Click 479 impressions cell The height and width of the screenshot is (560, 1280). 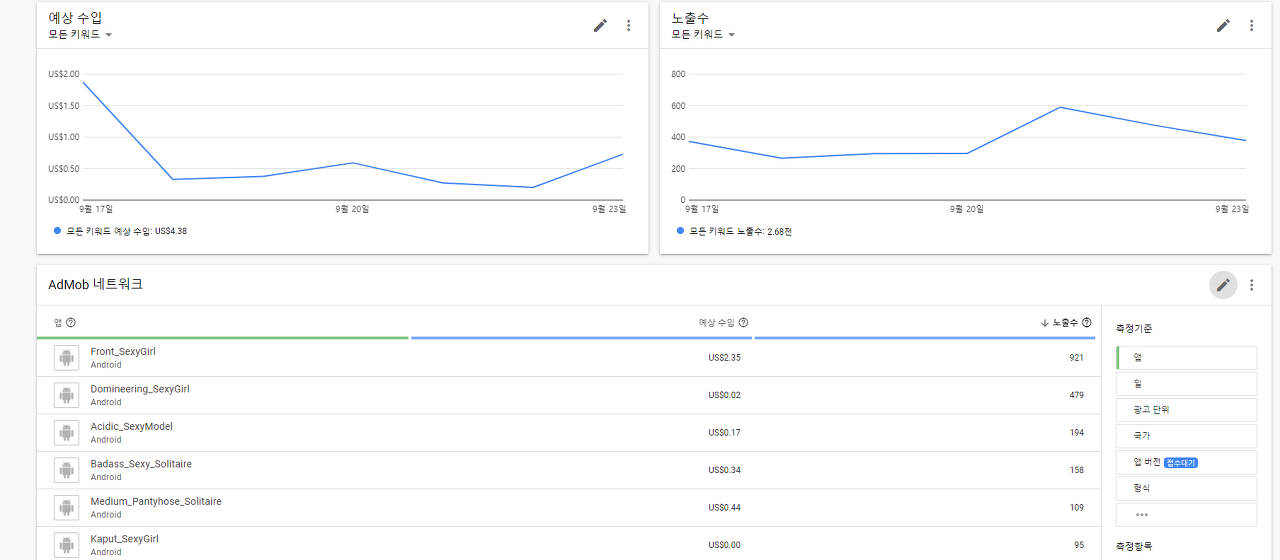pyautogui.click(x=1076, y=395)
